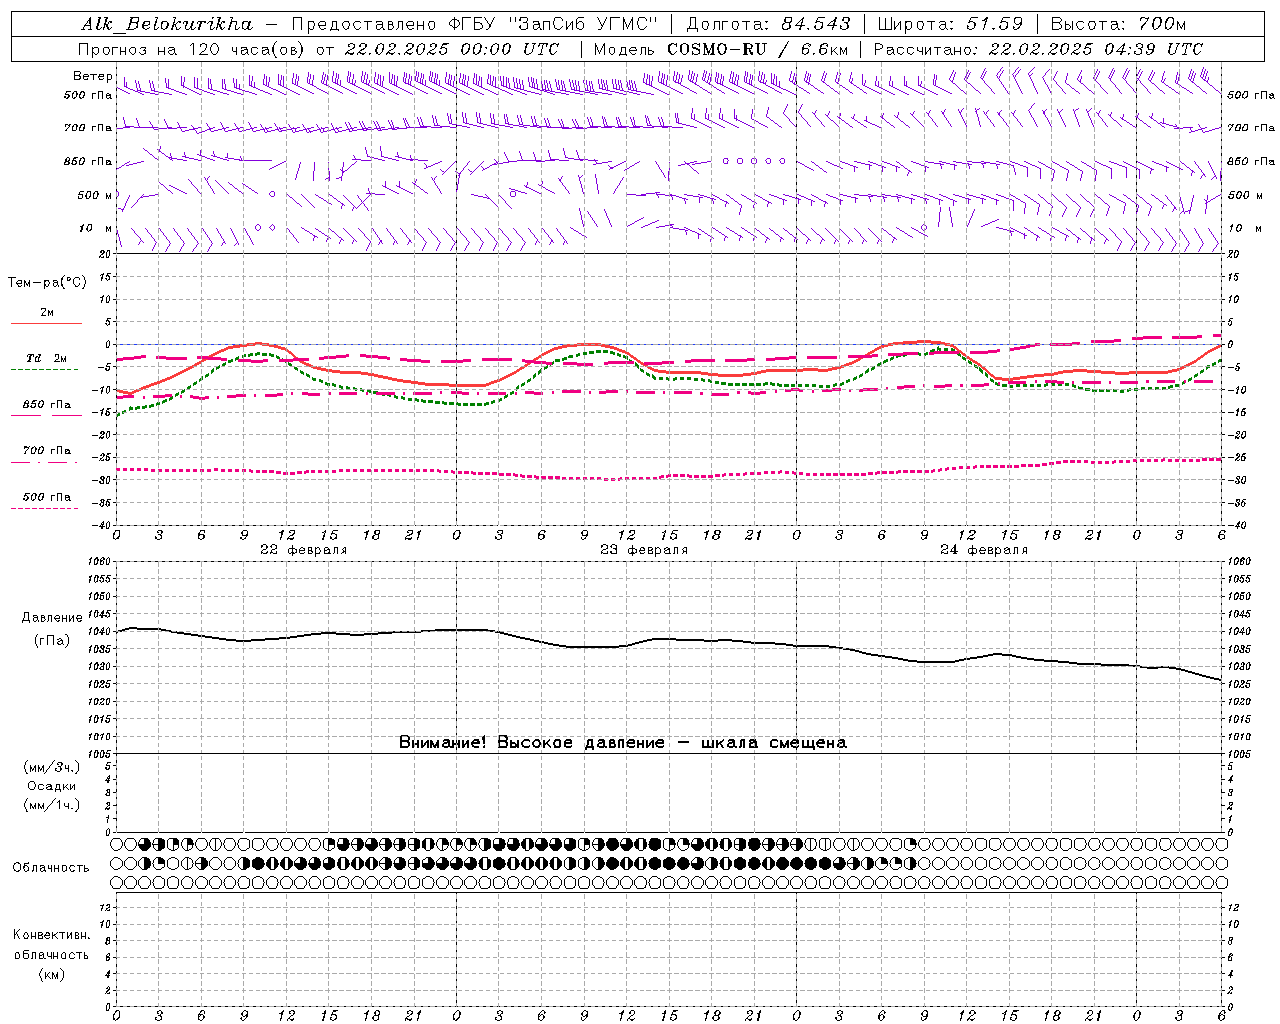Select the Осадки precipitation label
Image resolution: width=1280 pixels, height=1024 pixels.
[52, 786]
